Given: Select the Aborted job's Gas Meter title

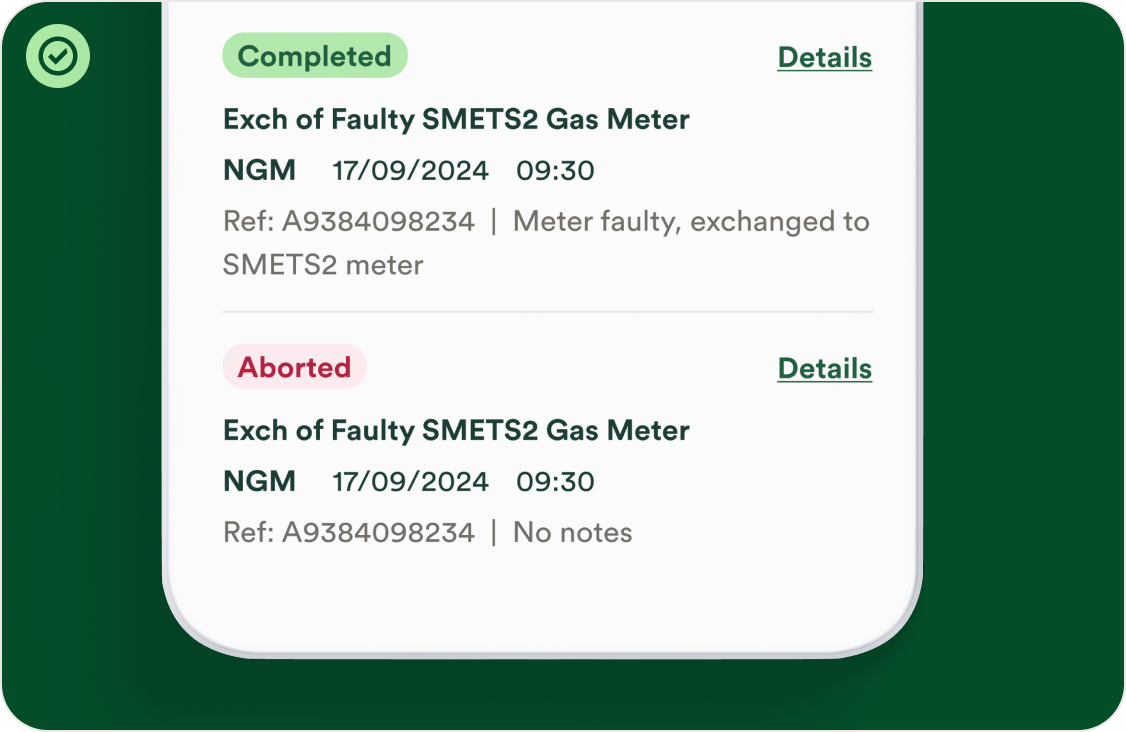Looking at the screenshot, I should (x=456, y=431).
